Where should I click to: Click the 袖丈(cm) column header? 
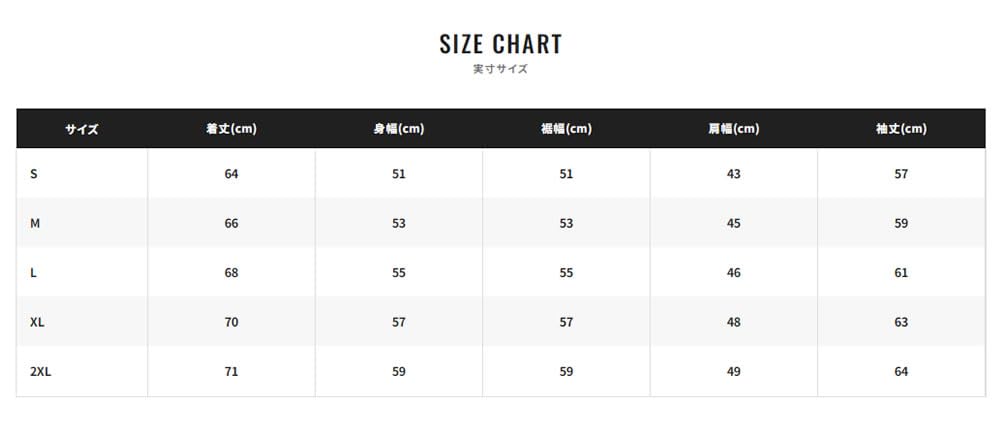click(x=901, y=129)
